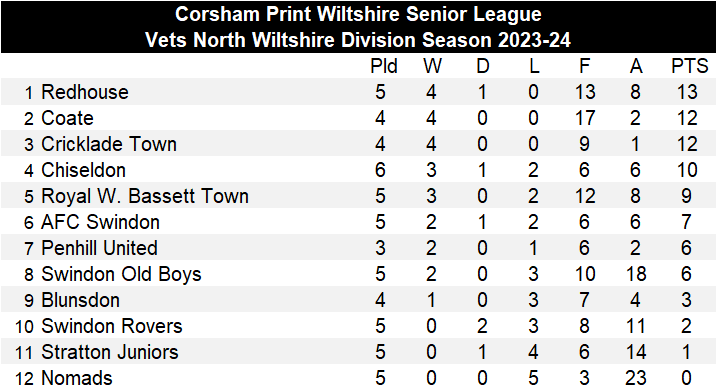Select the W column header
Viewport: 716px width, 391px height.
click(432, 67)
